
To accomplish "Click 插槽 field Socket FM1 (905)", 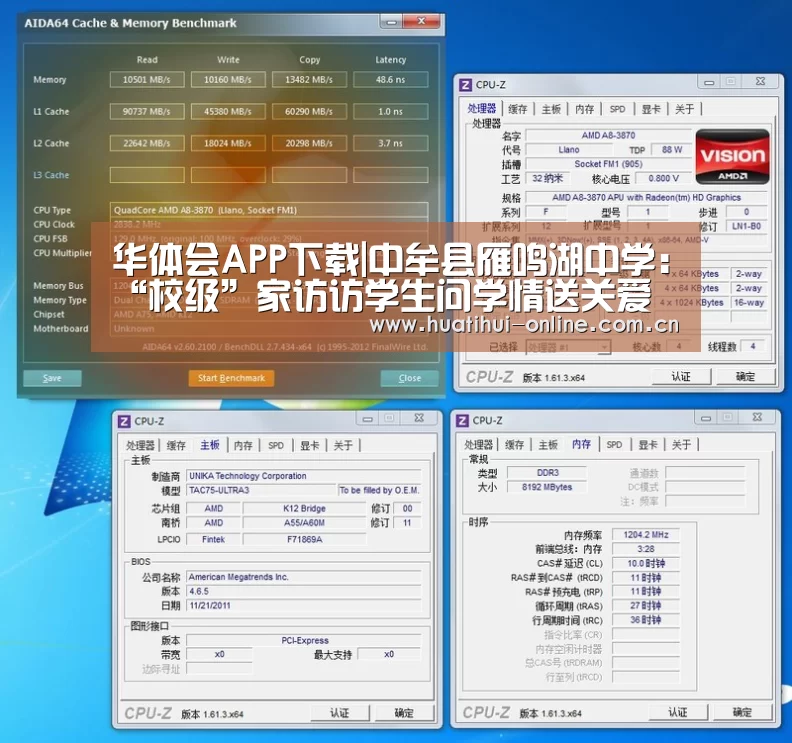I will click(608, 164).
